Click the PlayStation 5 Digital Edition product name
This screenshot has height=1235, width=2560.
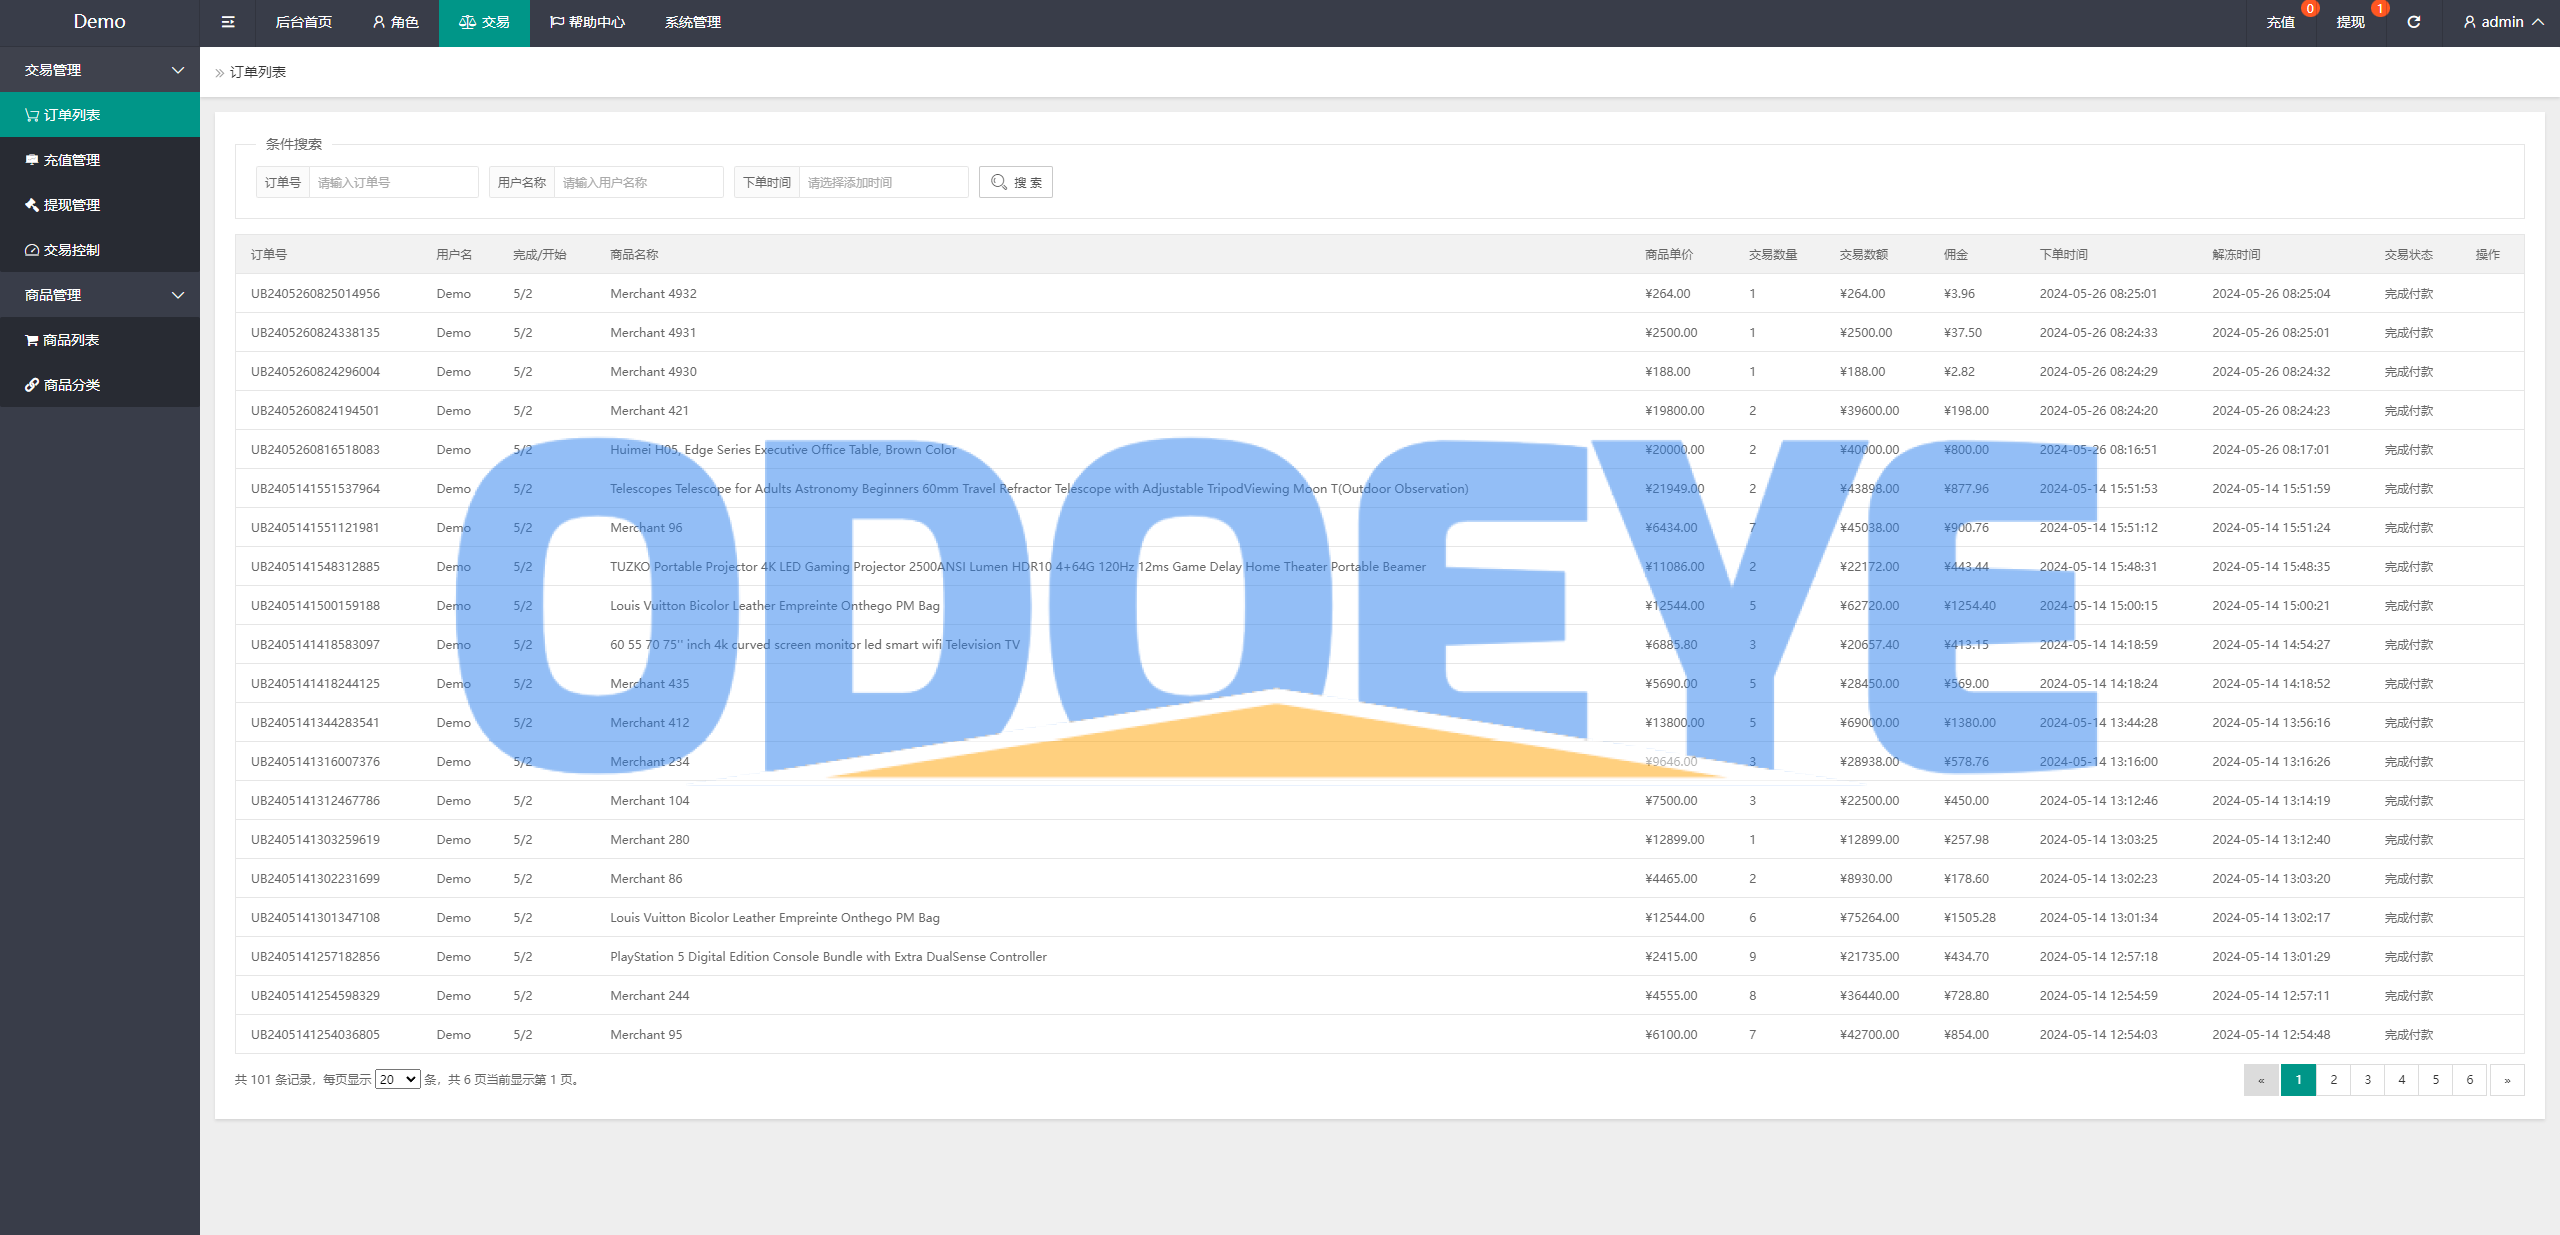828,957
